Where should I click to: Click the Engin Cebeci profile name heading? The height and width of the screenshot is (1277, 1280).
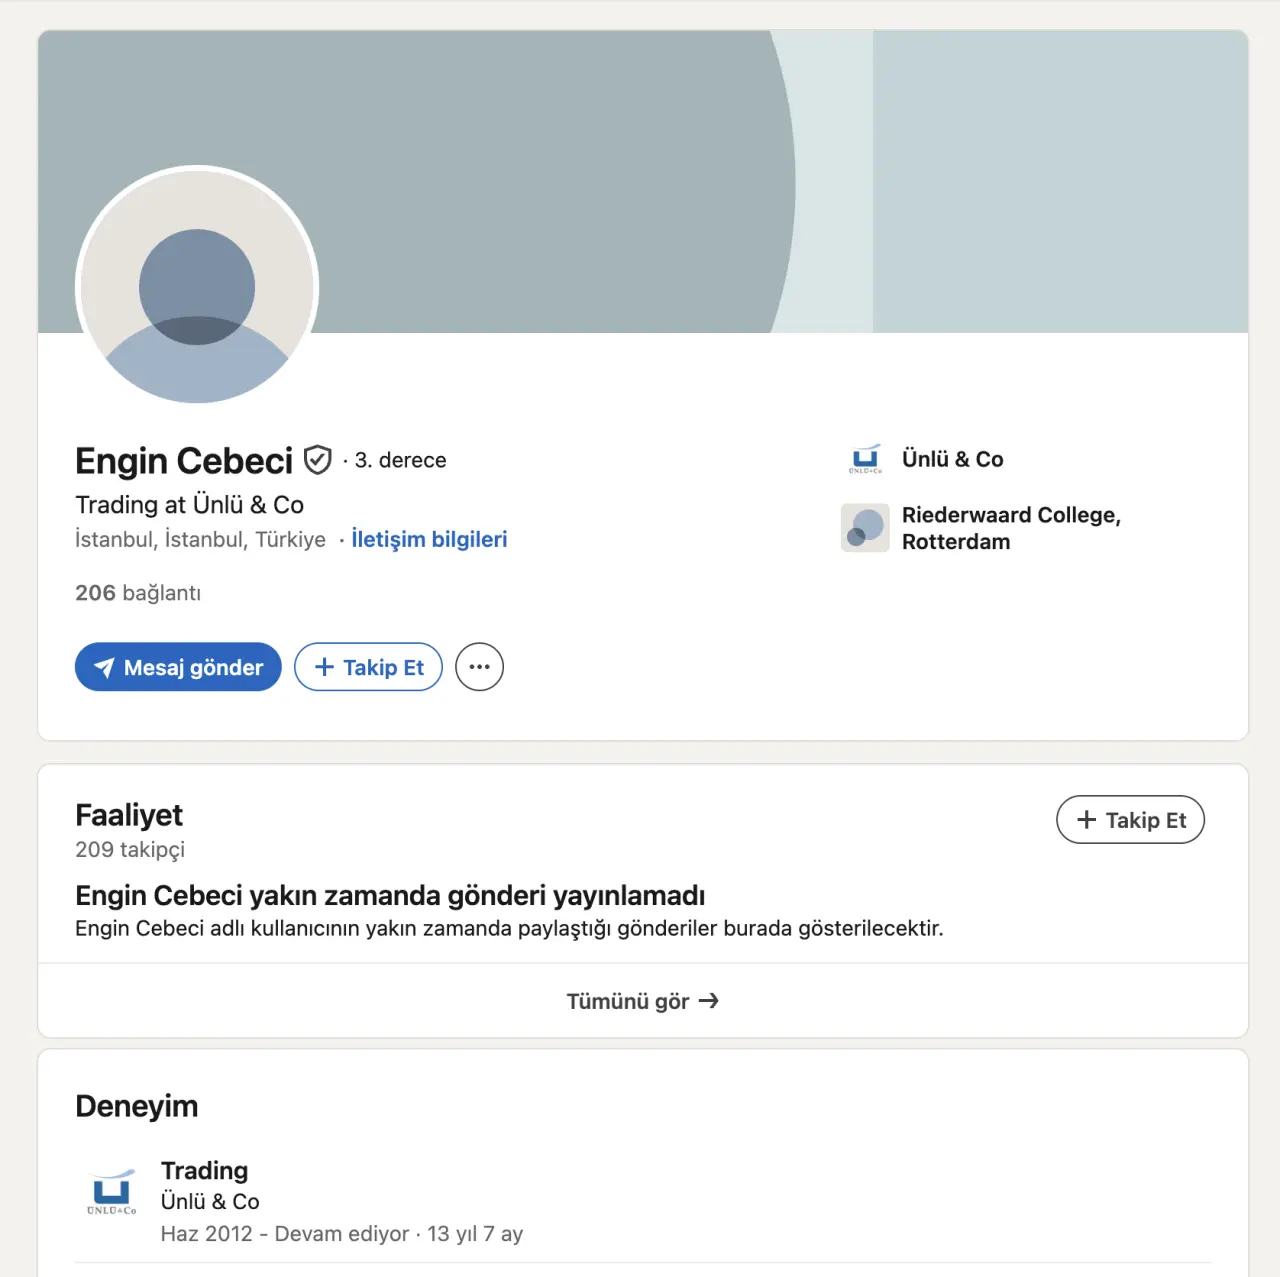184,461
